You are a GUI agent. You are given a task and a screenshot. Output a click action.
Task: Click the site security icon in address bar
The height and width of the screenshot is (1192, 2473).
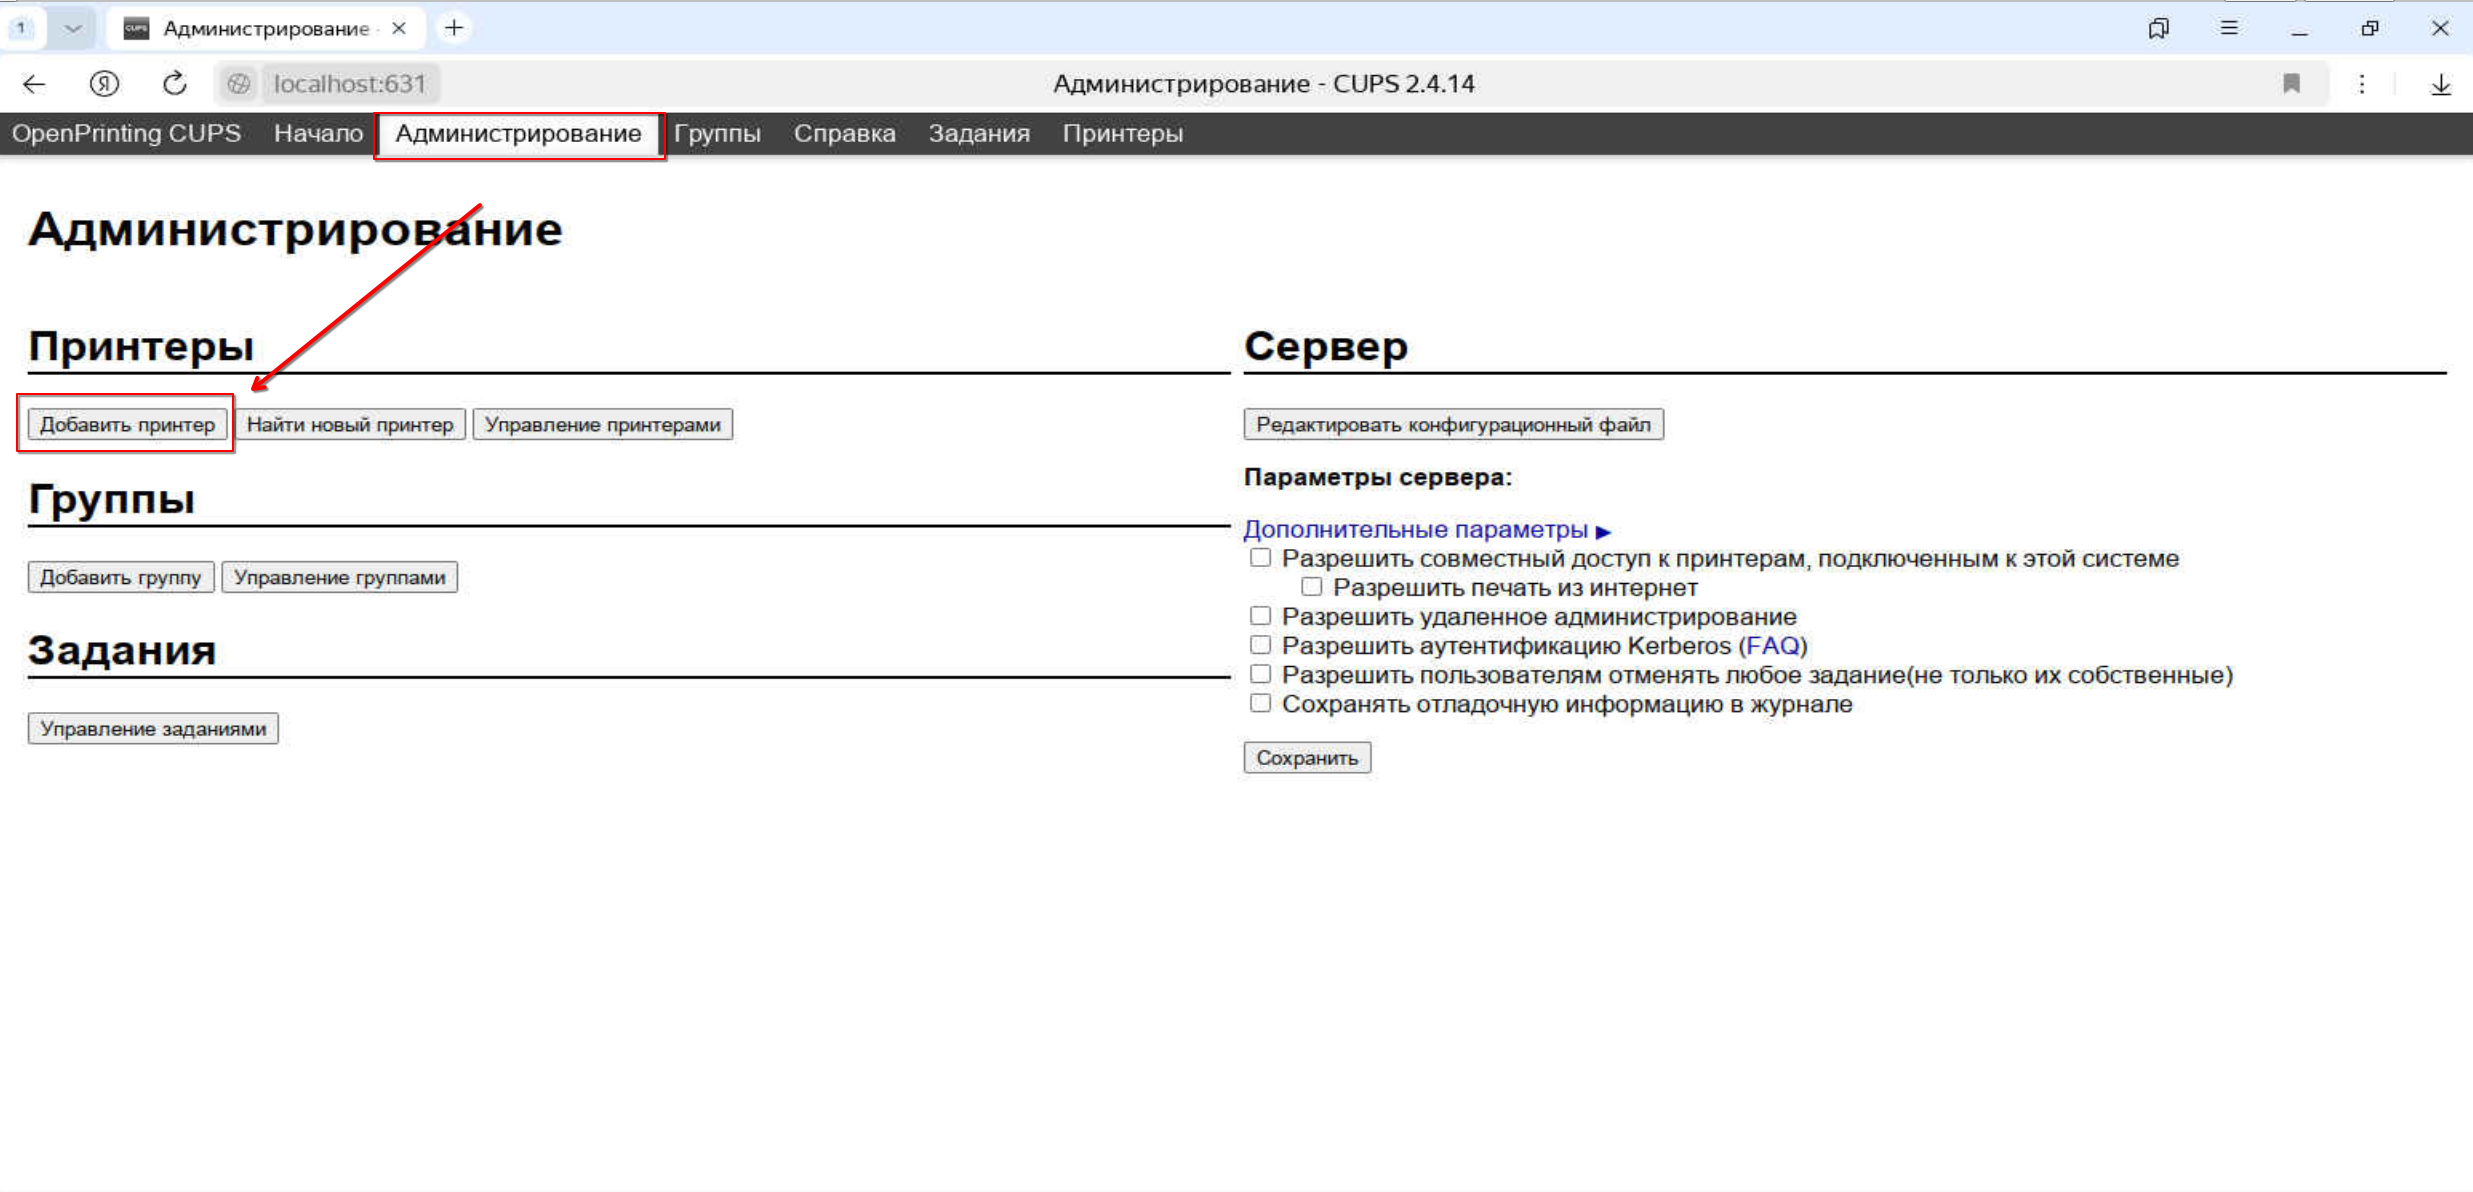click(239, 83)
